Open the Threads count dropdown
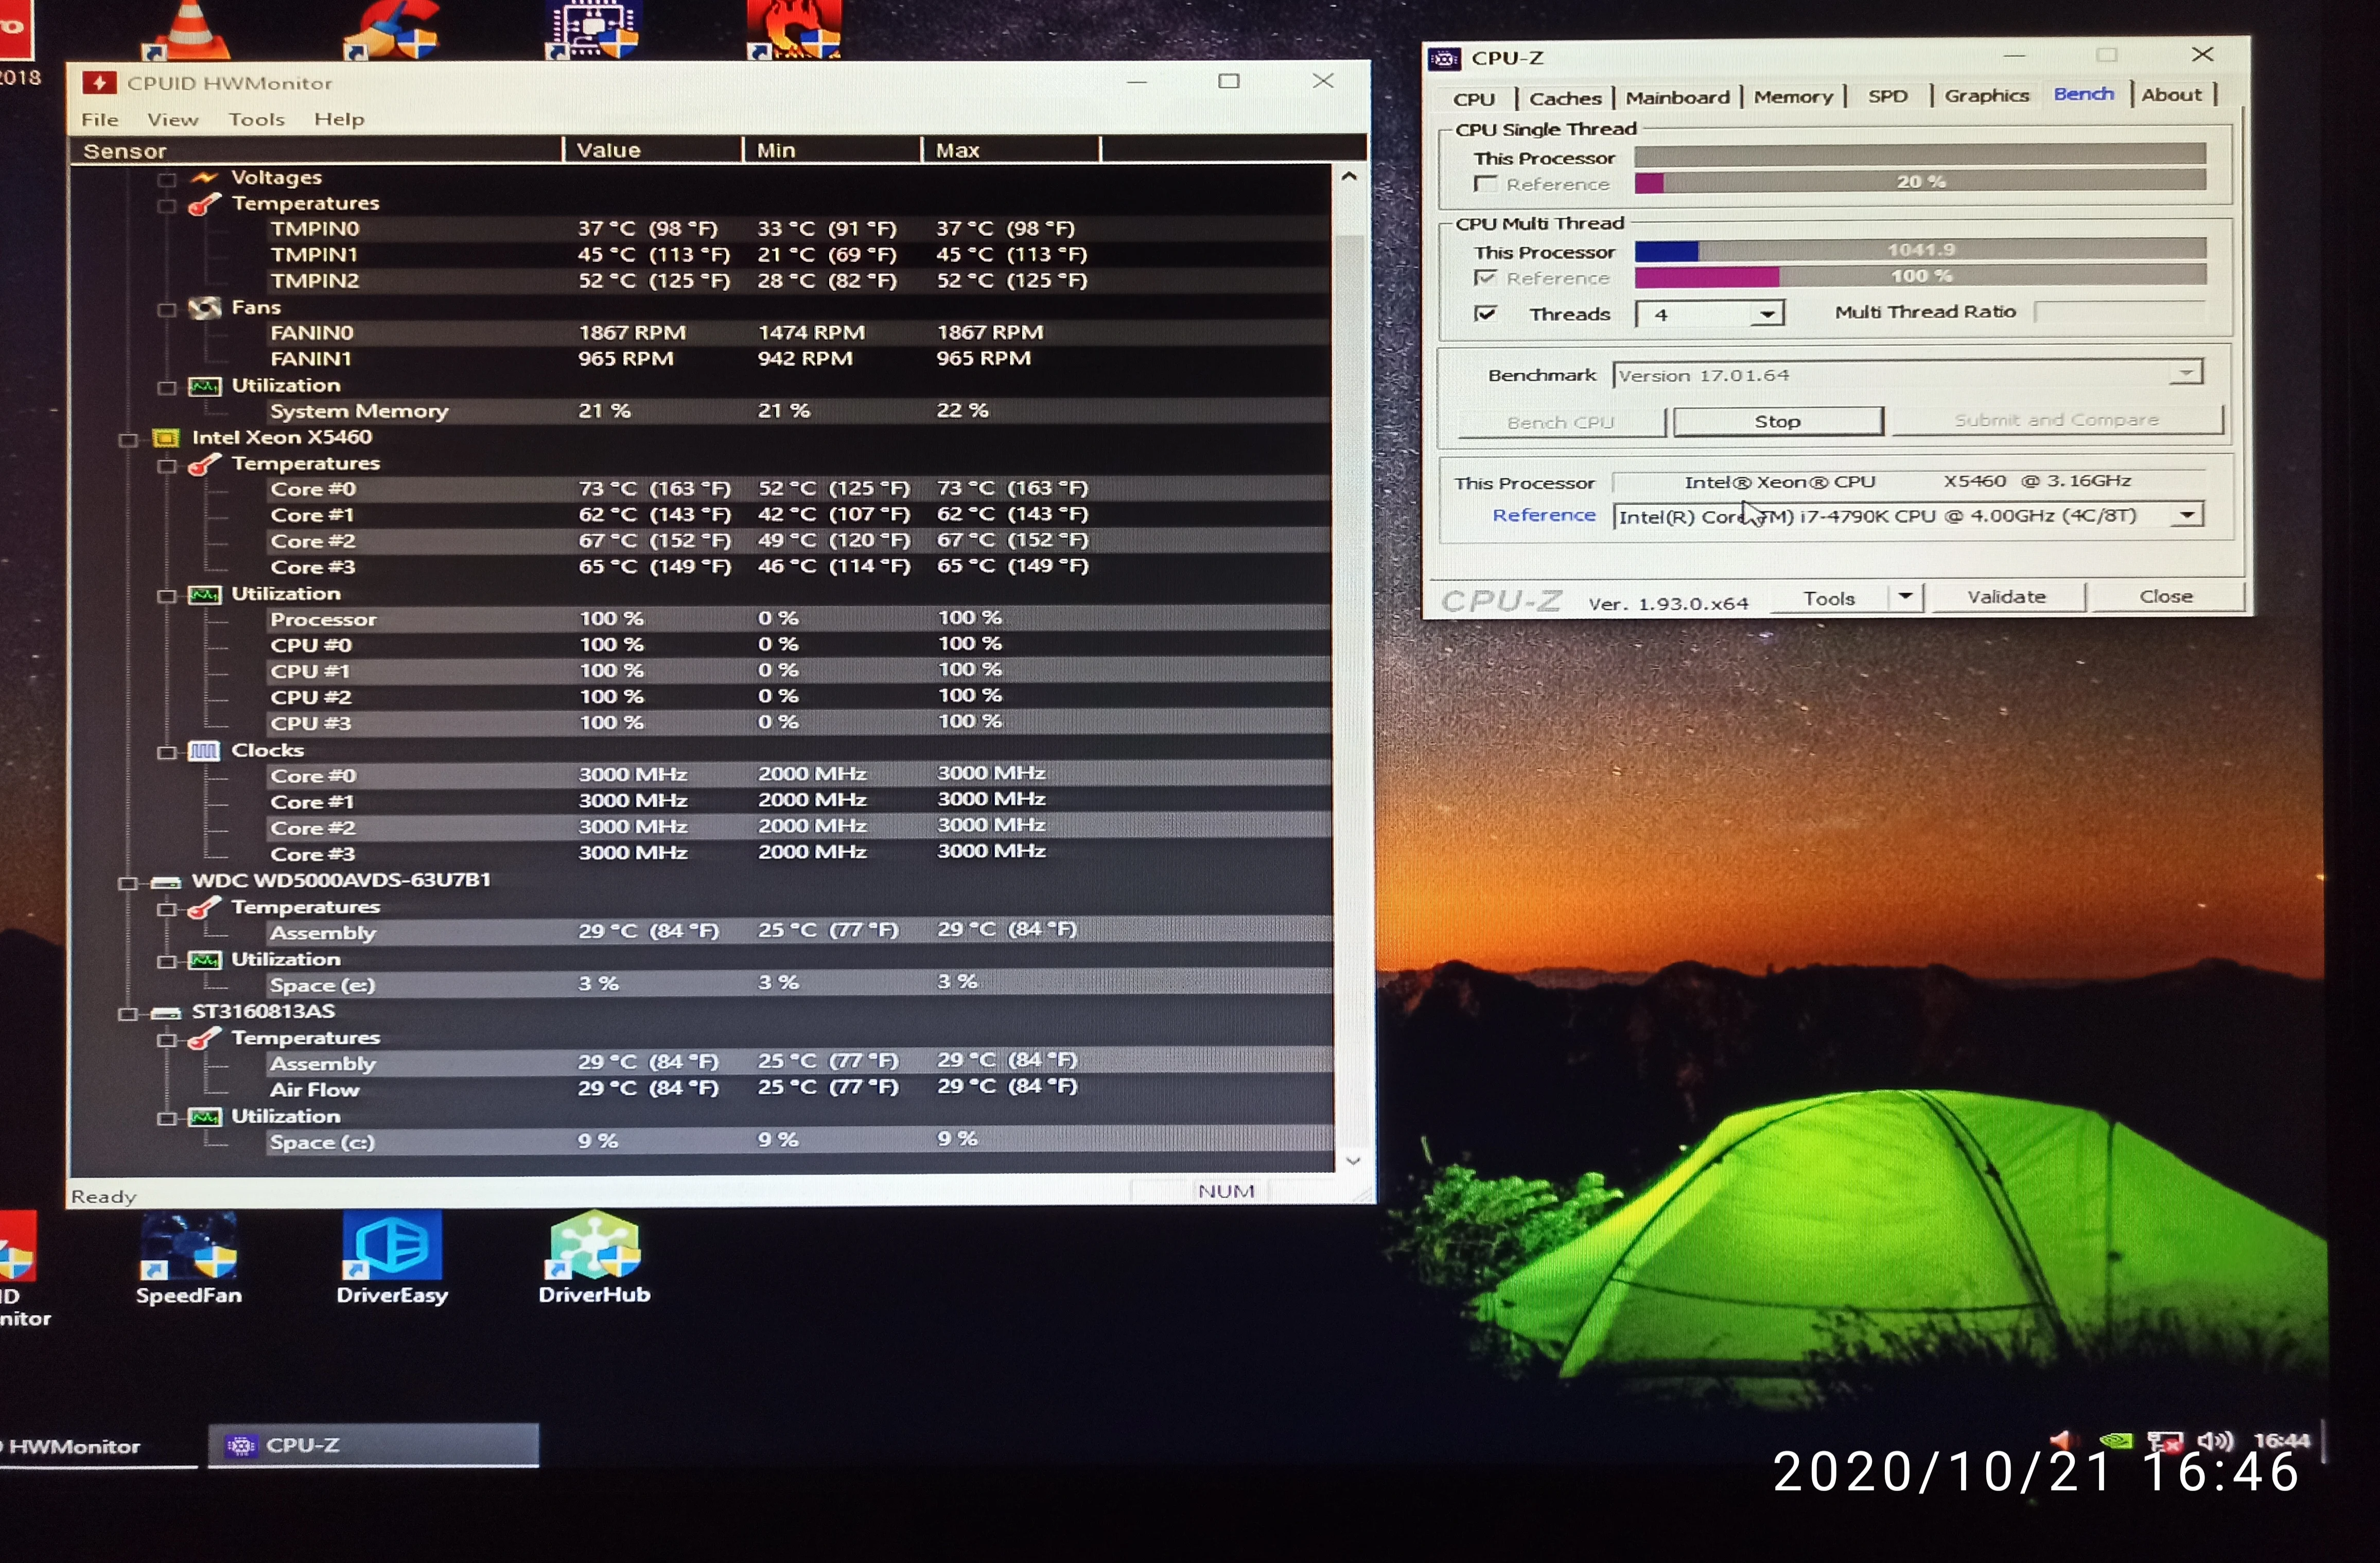Screen dimensions: 2380x1563 pos(1767,315)
